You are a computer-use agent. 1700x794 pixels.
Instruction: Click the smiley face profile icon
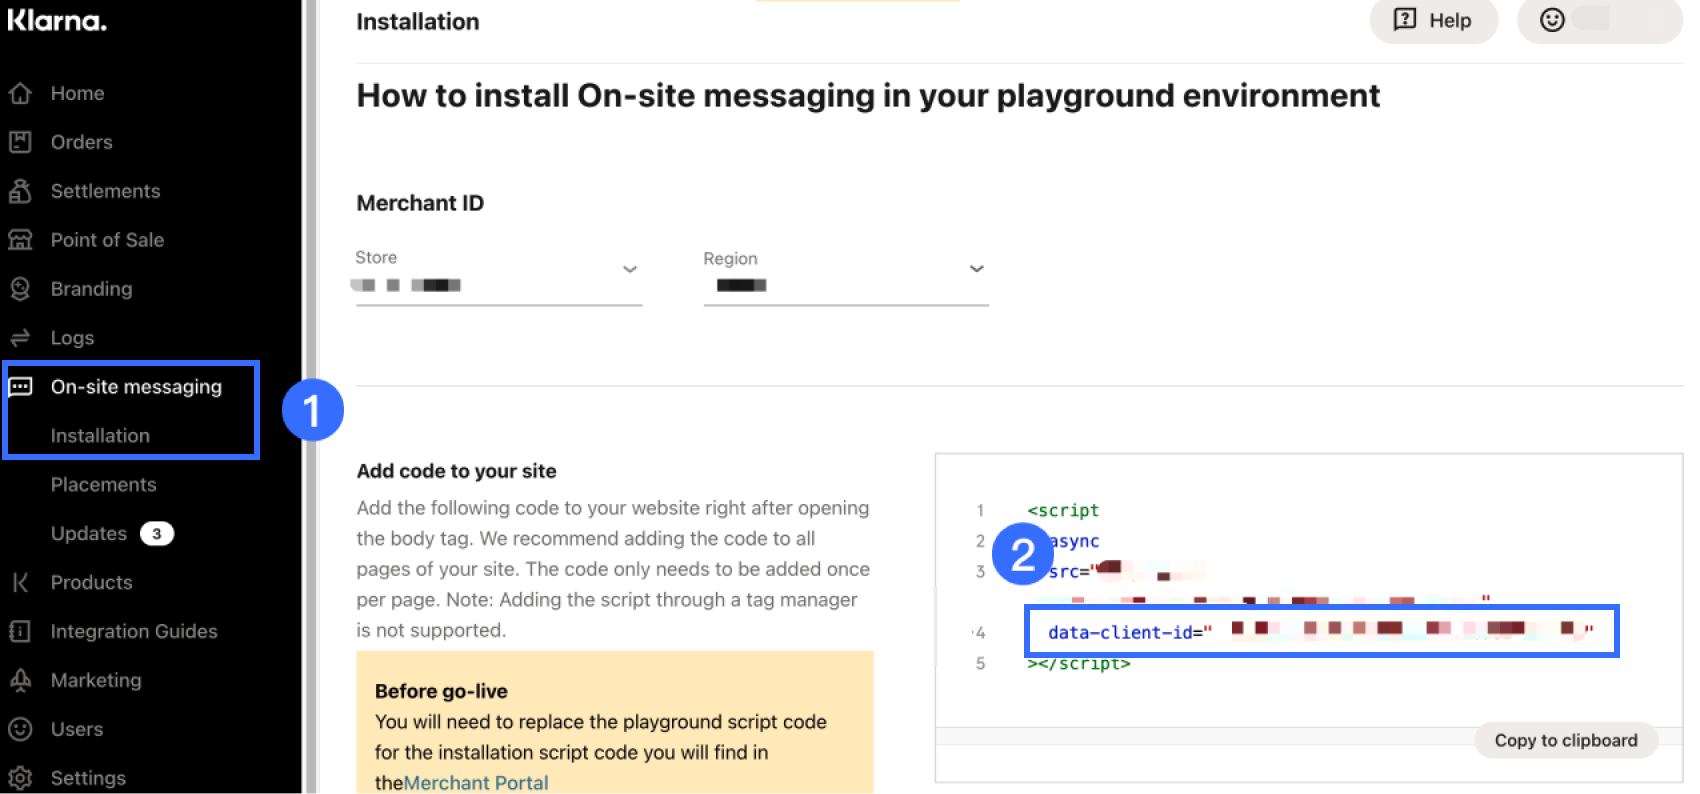click(x=1552, y=20)
